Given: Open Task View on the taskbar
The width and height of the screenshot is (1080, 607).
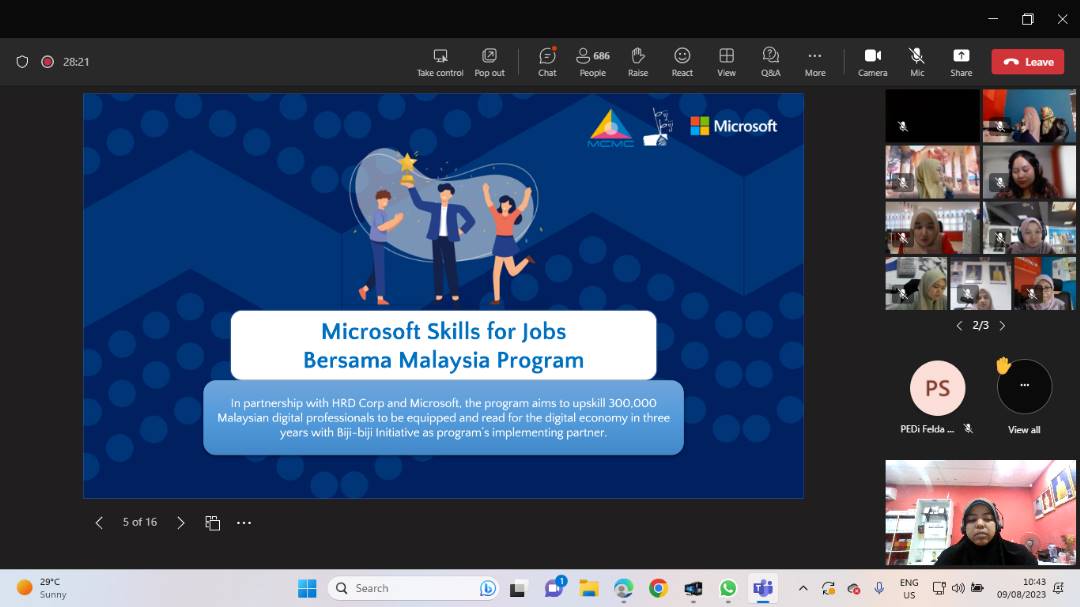Looking at the screenshot, I should (x=517, y=588).
